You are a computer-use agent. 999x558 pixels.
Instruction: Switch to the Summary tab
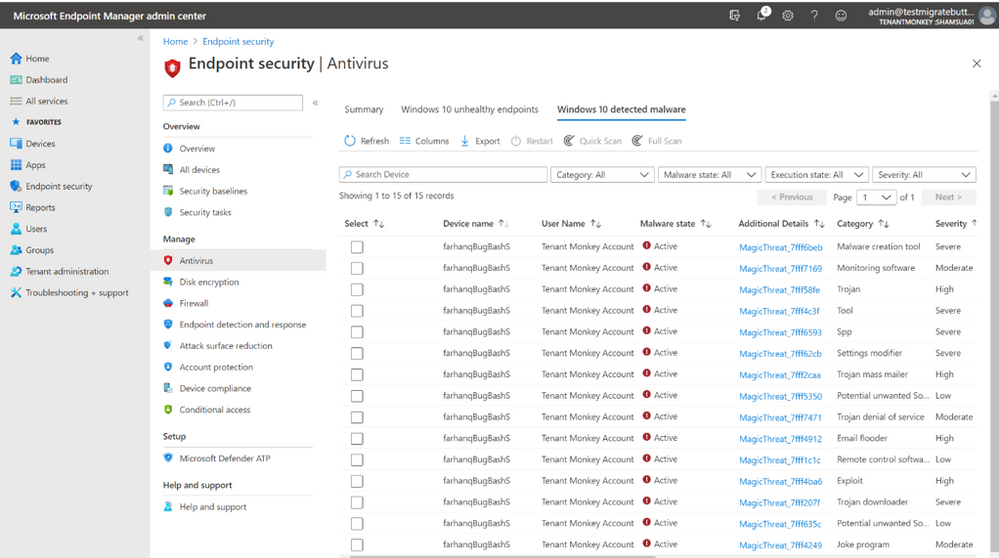pyautogui.click(x=364, y=110)
